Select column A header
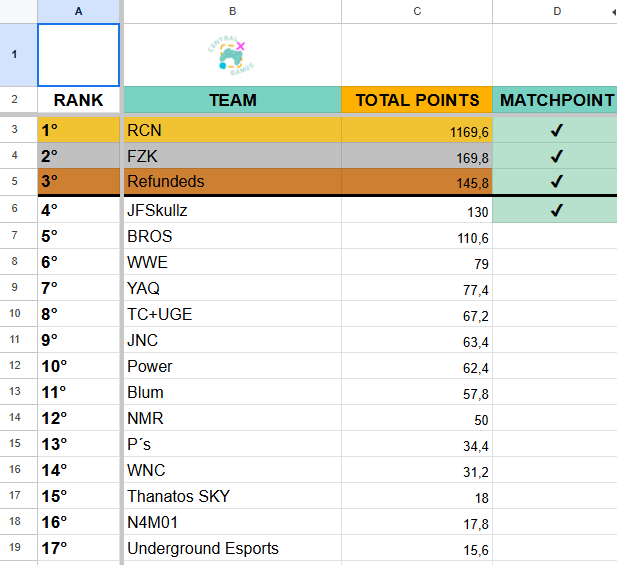 [79, 11]
